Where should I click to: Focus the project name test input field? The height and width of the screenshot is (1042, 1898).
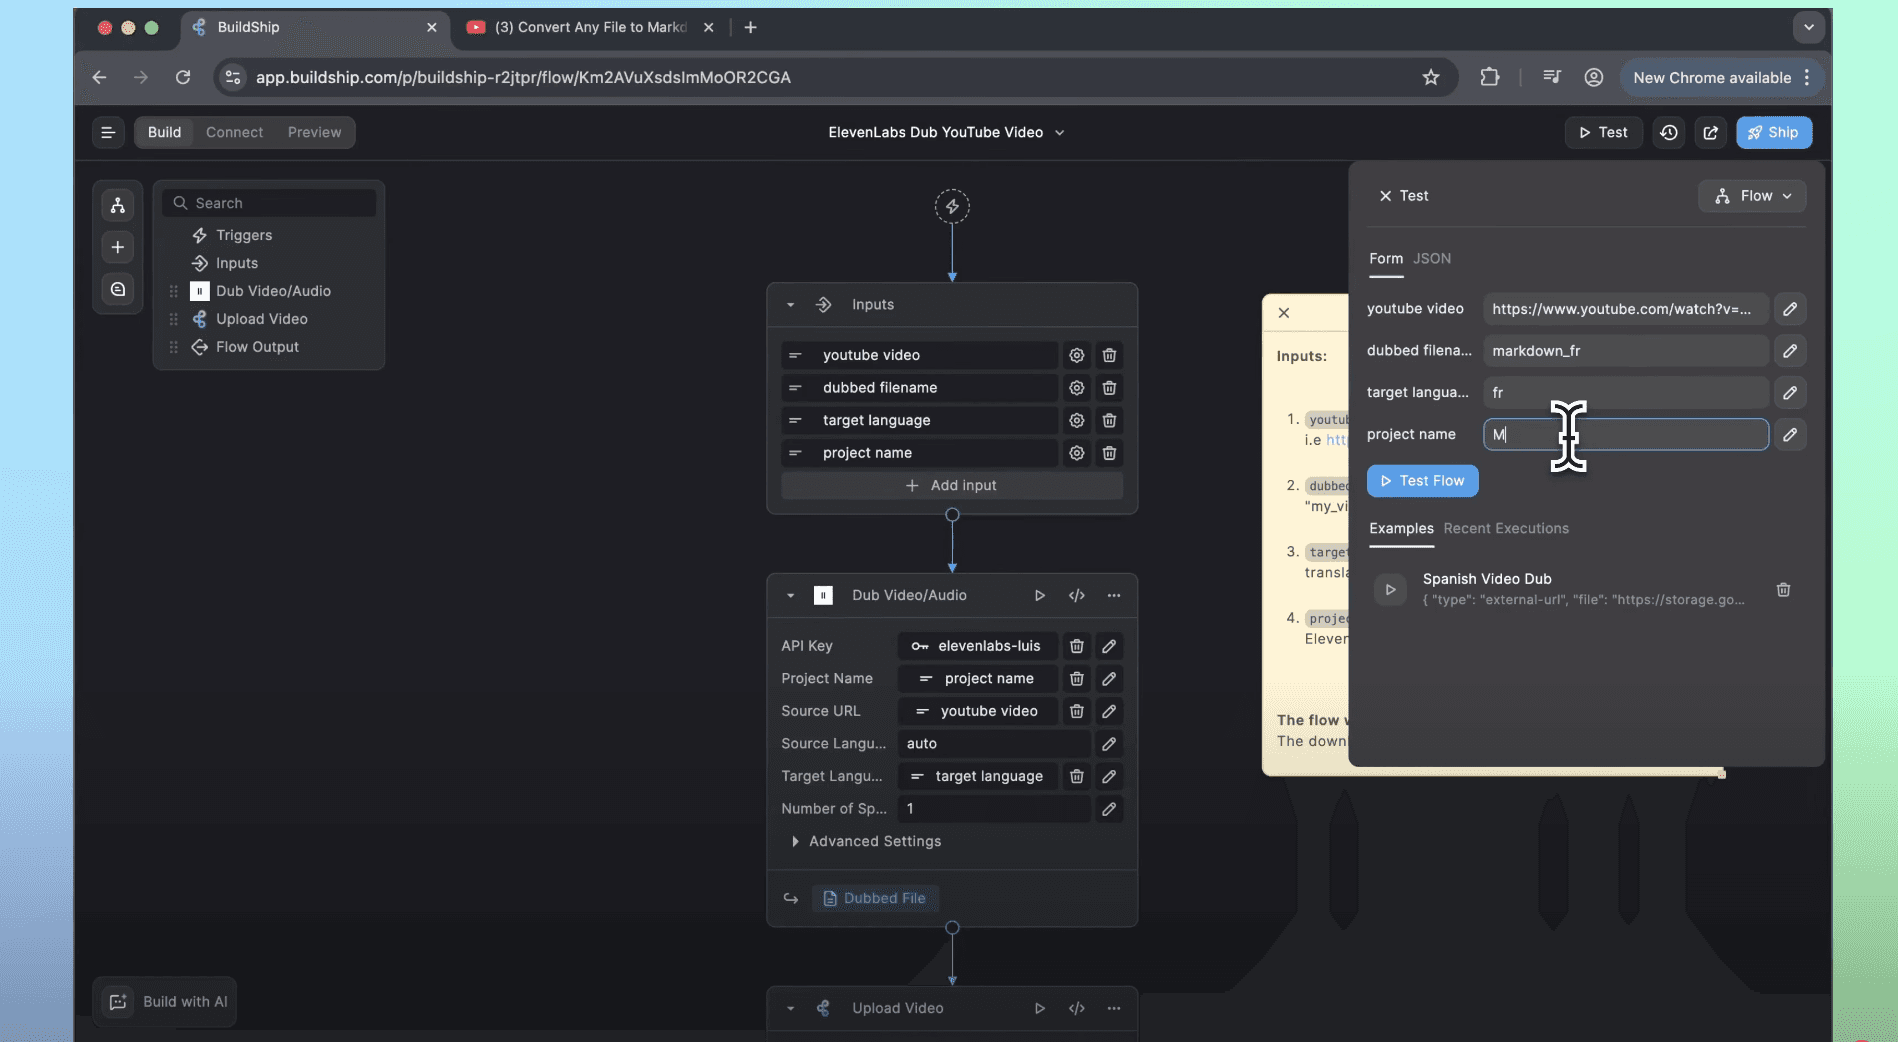coord(1626,435)
